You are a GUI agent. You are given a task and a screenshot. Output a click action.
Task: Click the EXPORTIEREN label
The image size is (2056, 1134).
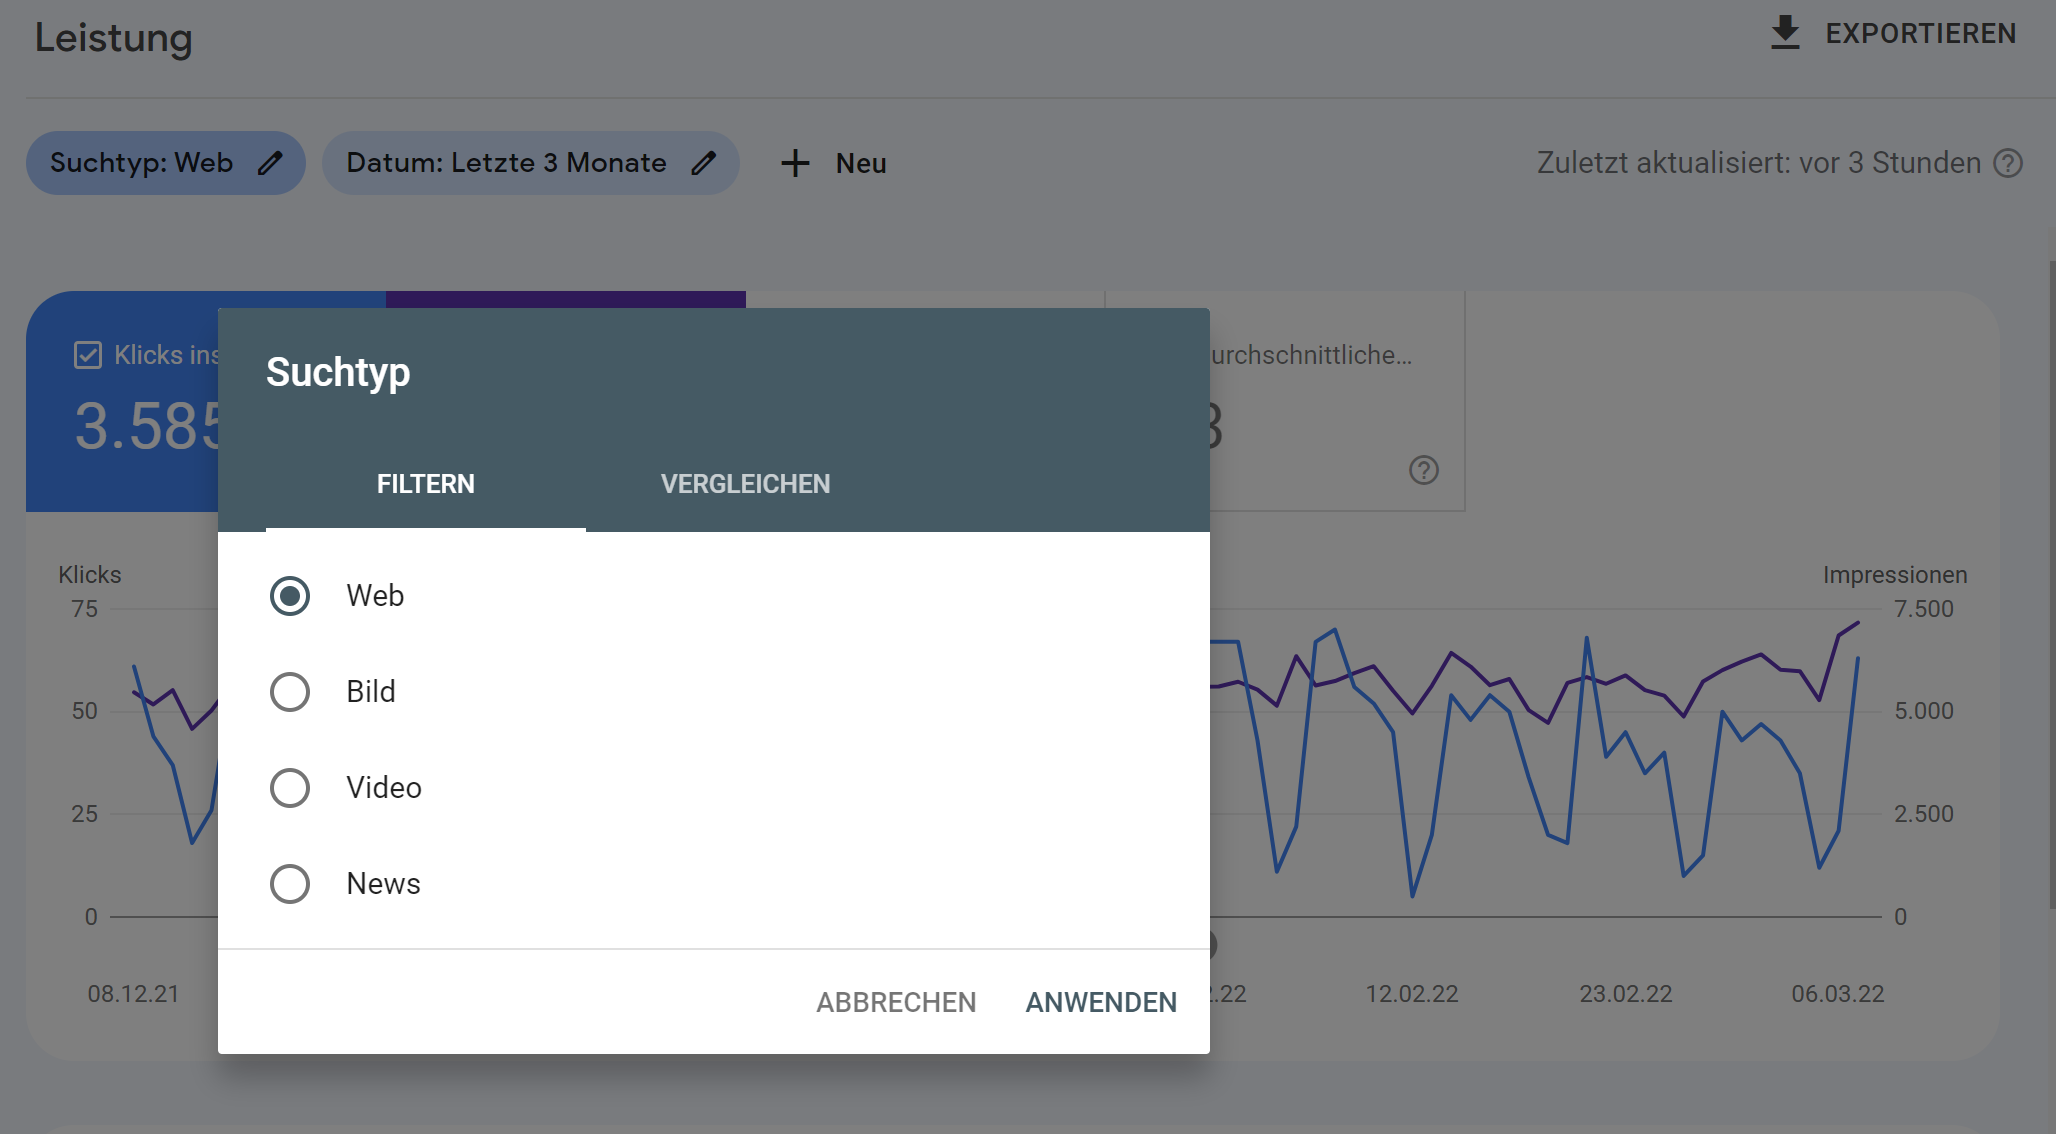[x=1921, y=34]
